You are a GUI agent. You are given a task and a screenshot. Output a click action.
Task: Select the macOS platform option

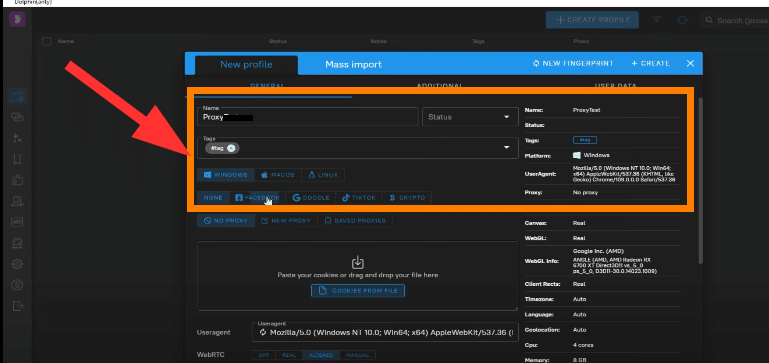coord(278,175)
